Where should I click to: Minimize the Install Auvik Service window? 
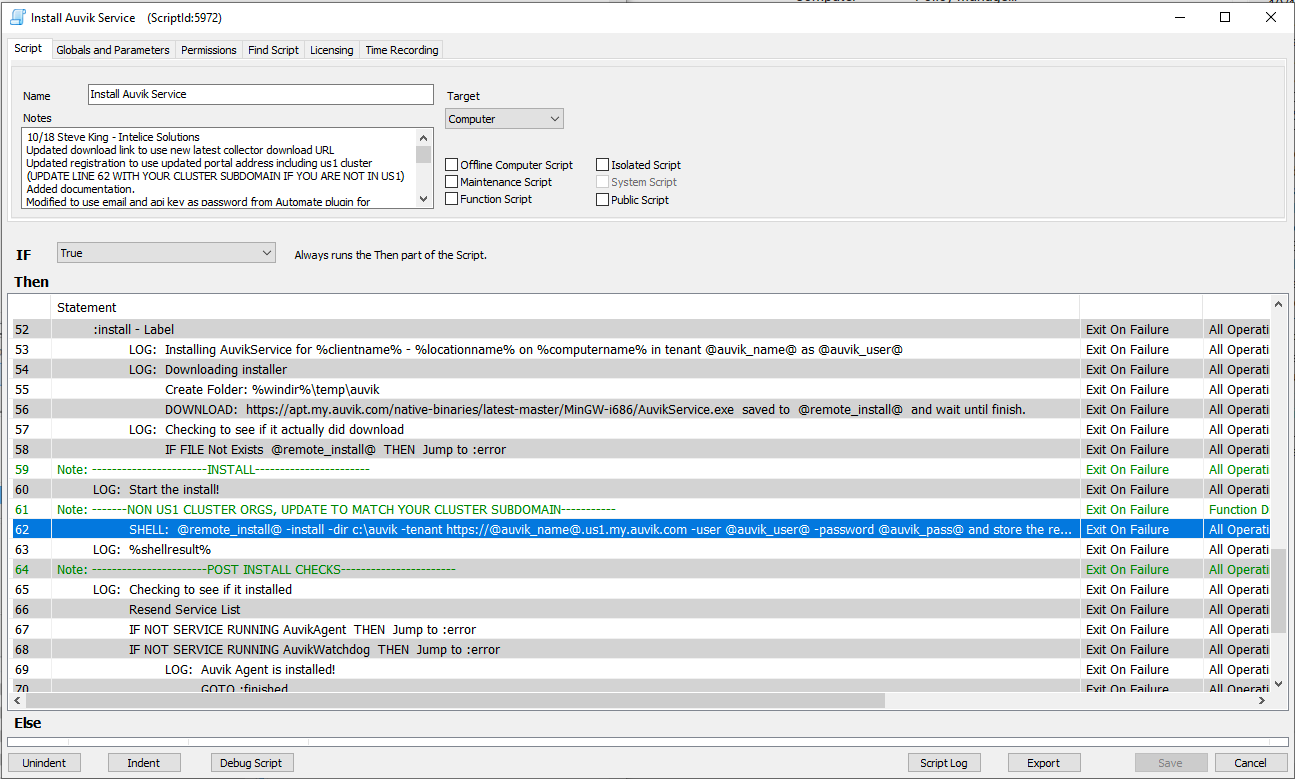click(1180, 17)
